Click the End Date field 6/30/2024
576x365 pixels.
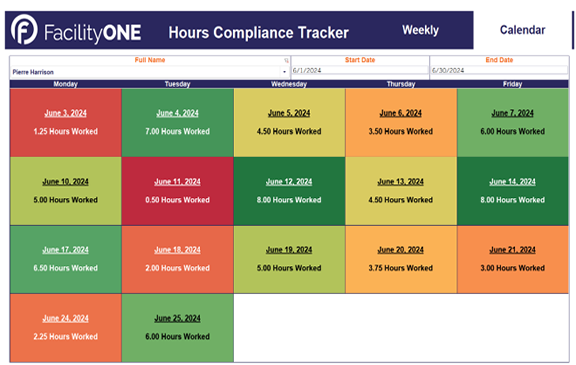(499, 70)
